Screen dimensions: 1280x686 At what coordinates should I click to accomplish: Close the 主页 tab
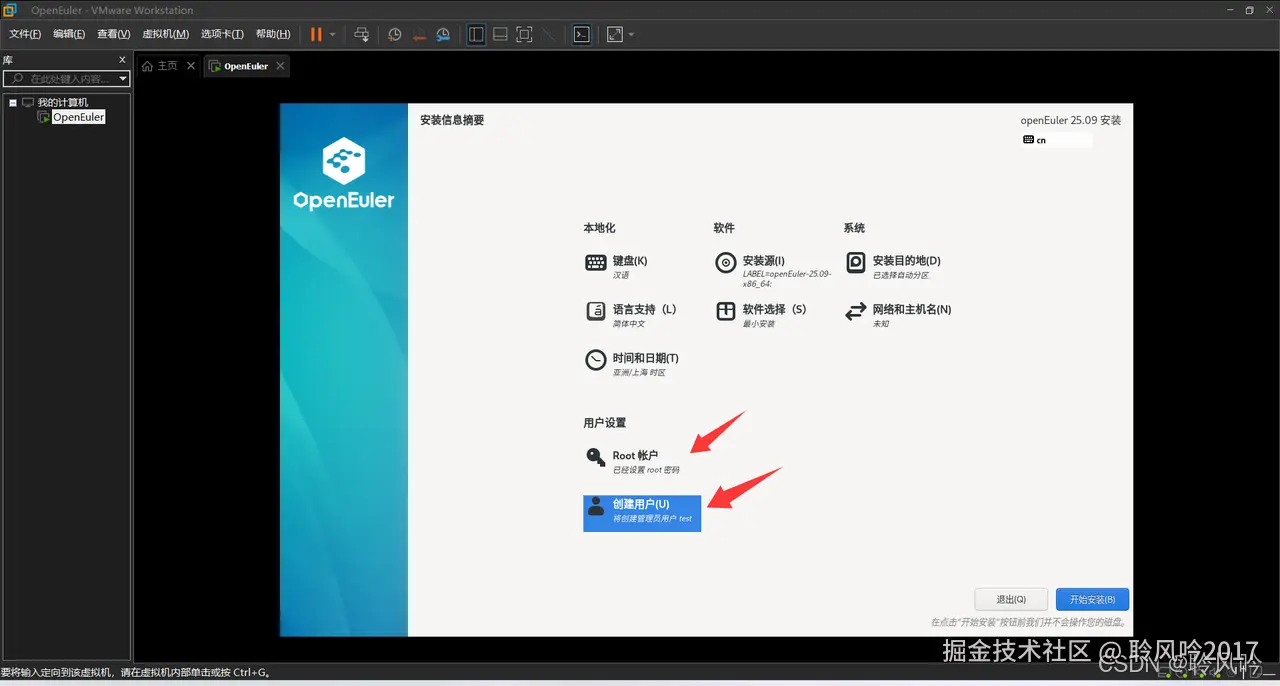pos(191,66)
